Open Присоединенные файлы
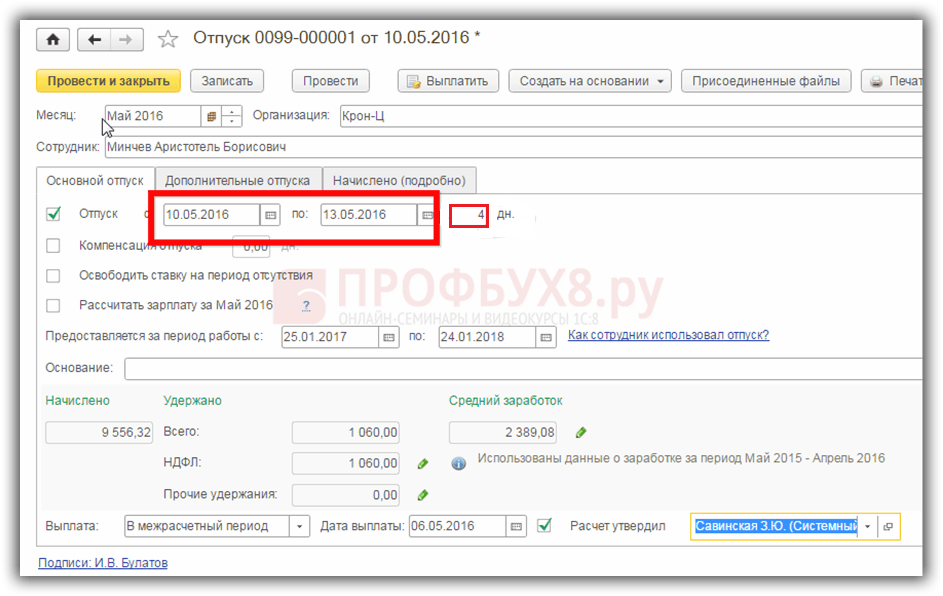 (766, 81)
